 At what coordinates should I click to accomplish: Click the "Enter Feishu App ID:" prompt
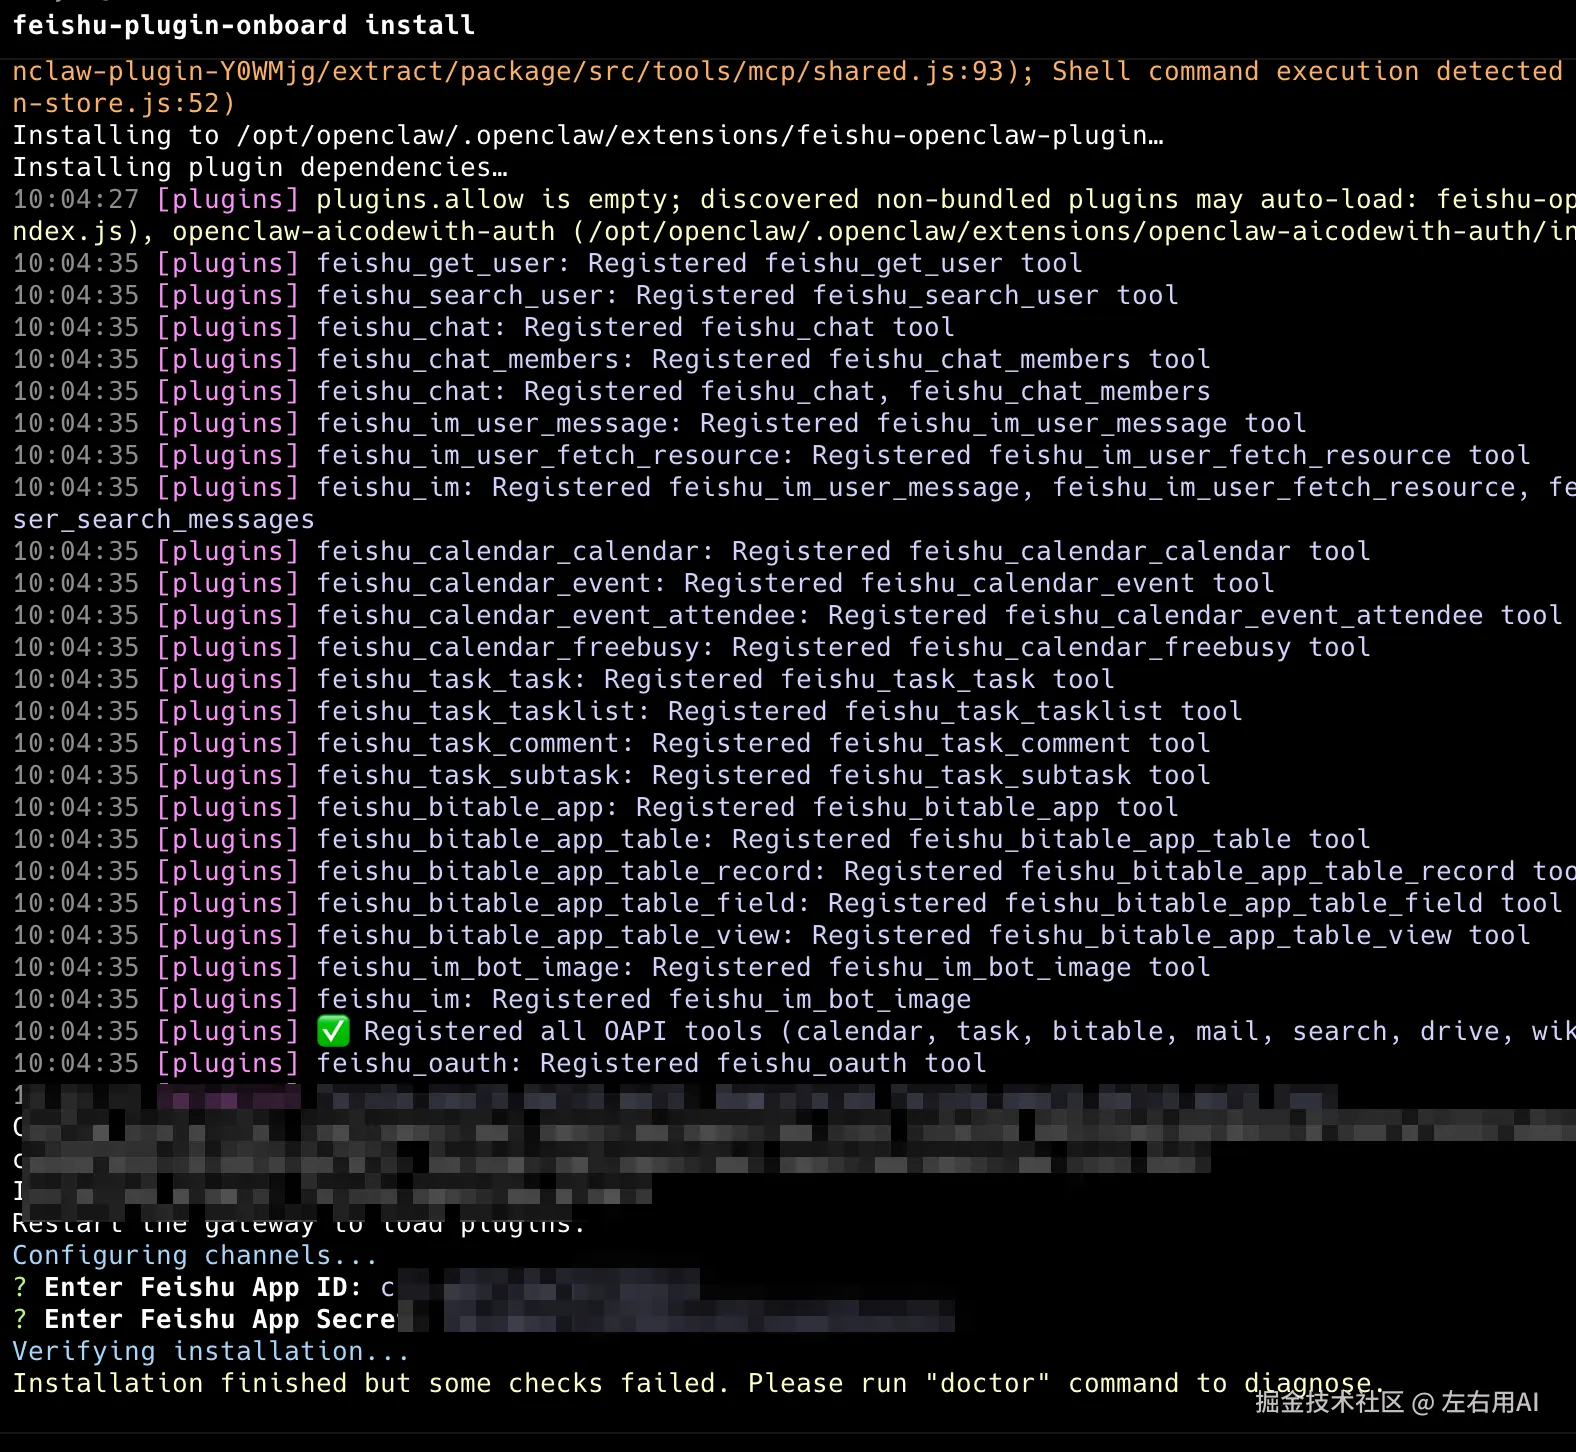click(187, 1287)
